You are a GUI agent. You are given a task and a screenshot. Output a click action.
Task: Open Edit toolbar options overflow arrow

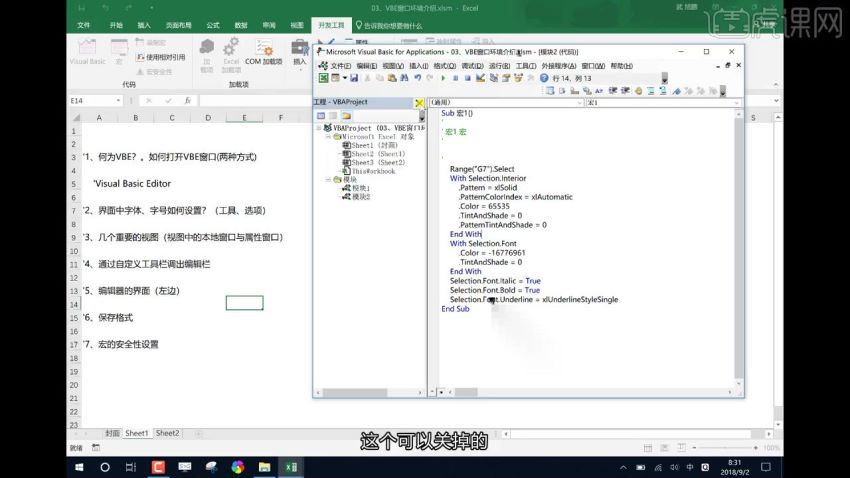click(723, 92)
